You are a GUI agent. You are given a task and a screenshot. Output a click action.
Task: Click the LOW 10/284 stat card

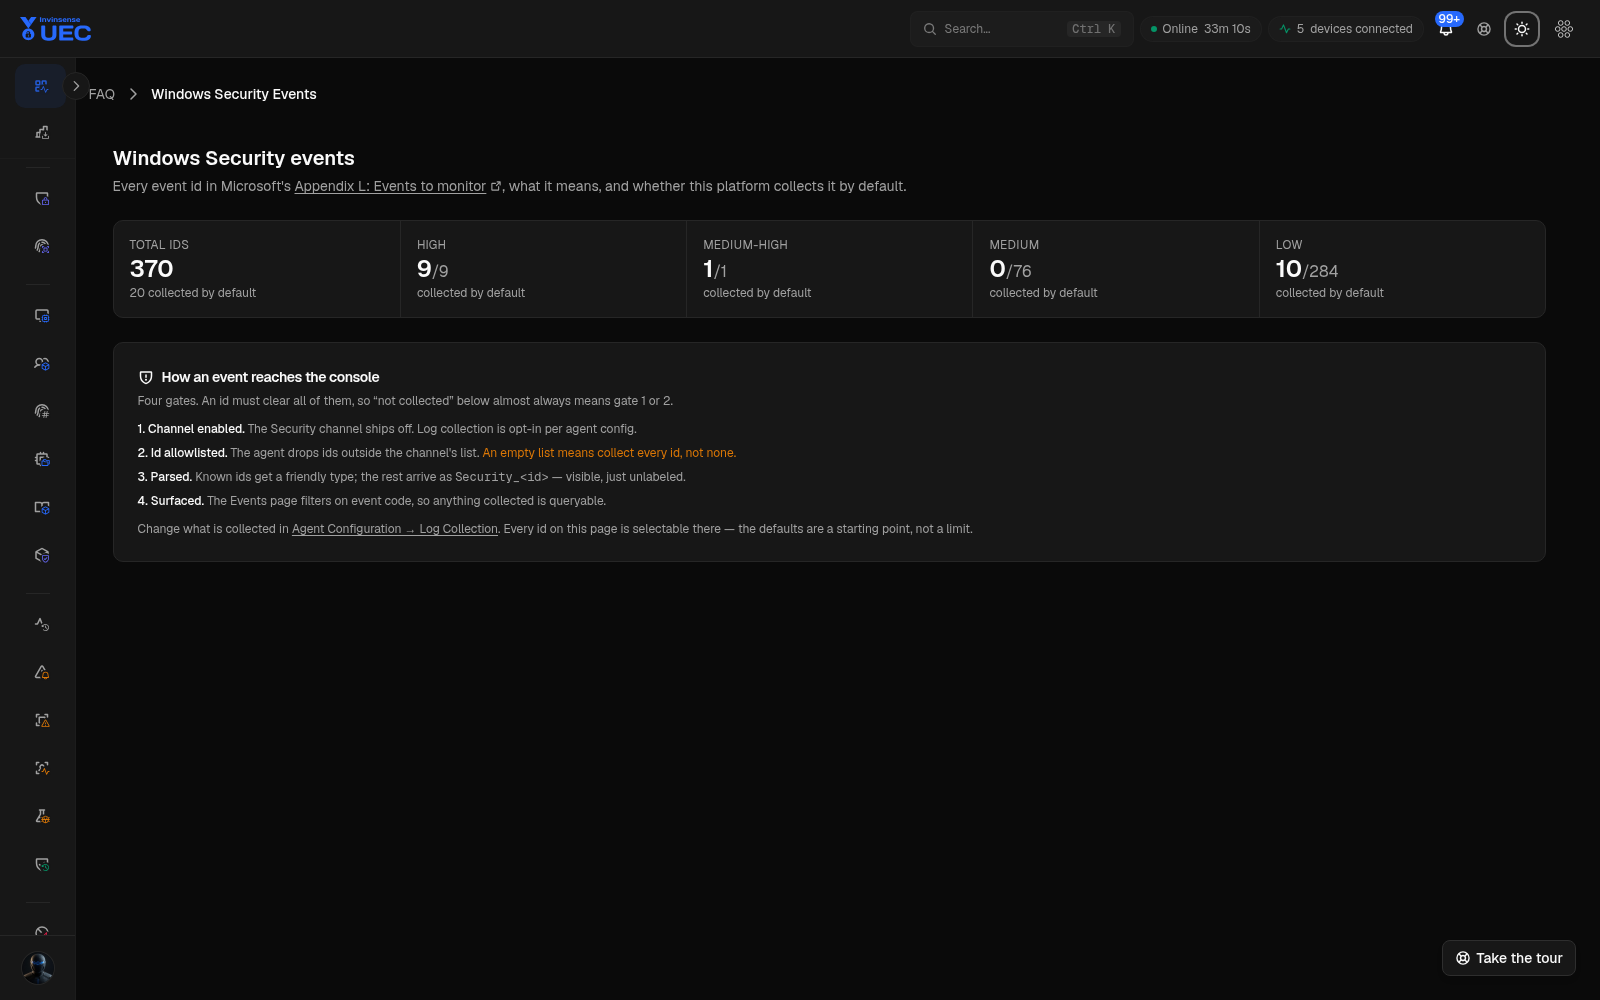[x=1402, y=269]
